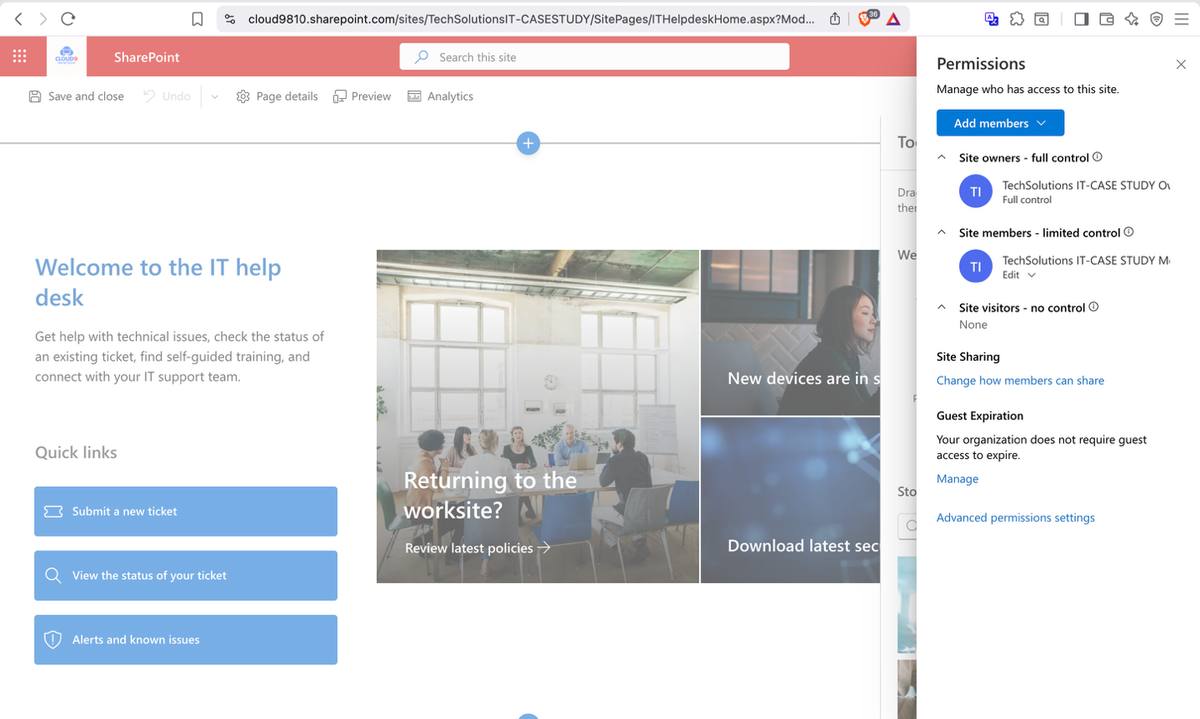Open the extensions puzzle icon
The width and height of the screenshot is (1200, 719).
click(x=1017, y=18)
